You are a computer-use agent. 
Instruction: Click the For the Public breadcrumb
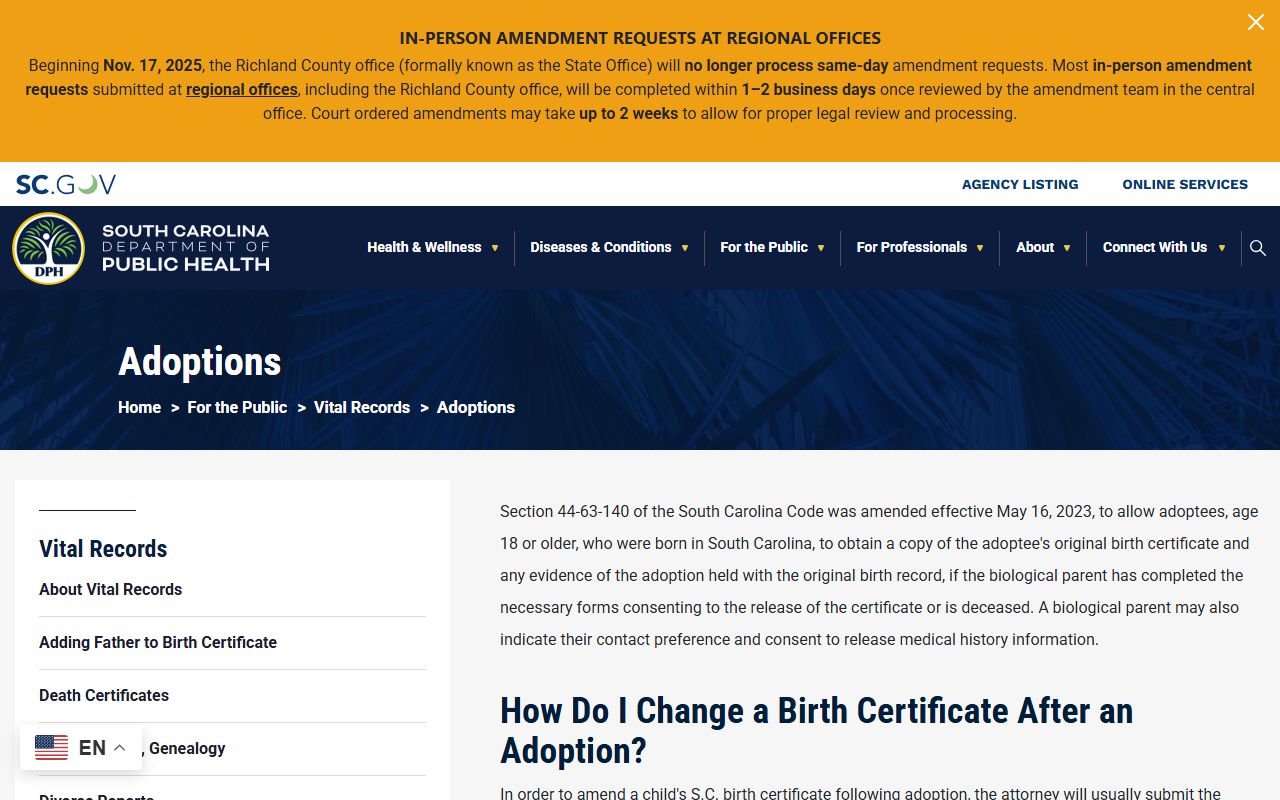coord(237,407)
